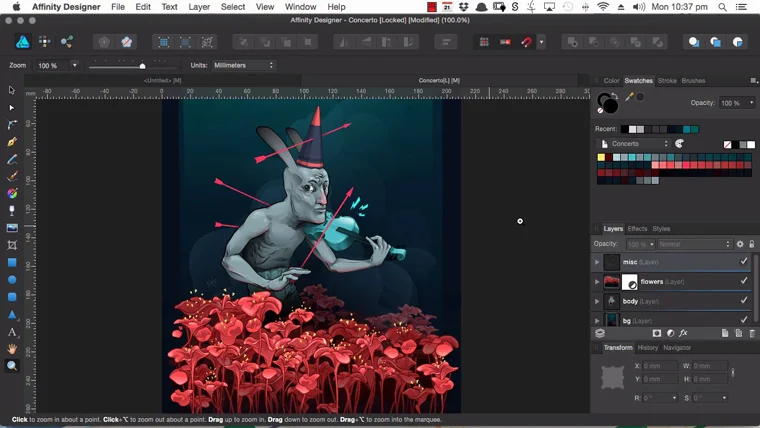
Task: Select the Rectangle shape tool
Action: [12, 262]
